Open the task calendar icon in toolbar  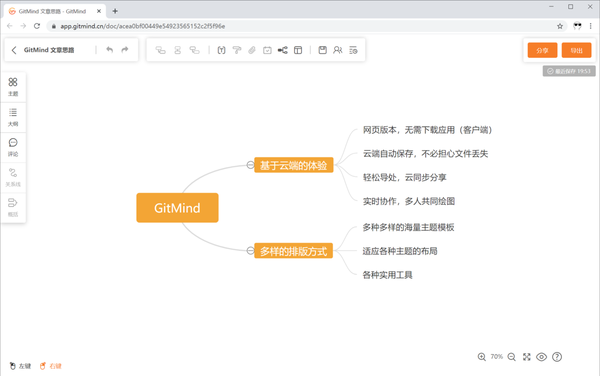[x=267, y=50]
